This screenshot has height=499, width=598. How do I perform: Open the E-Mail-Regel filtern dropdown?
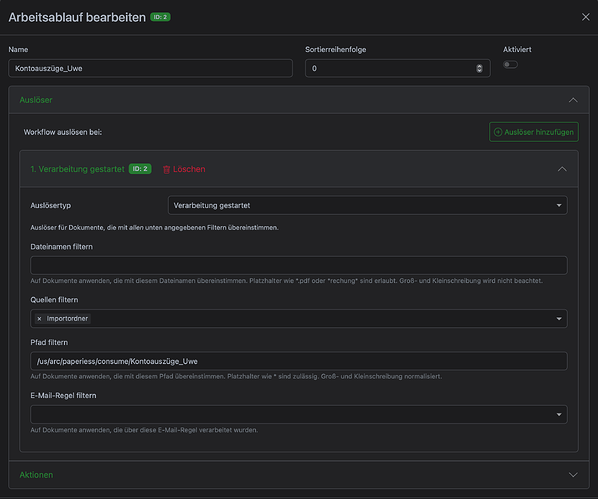click(x=299, y=414)
